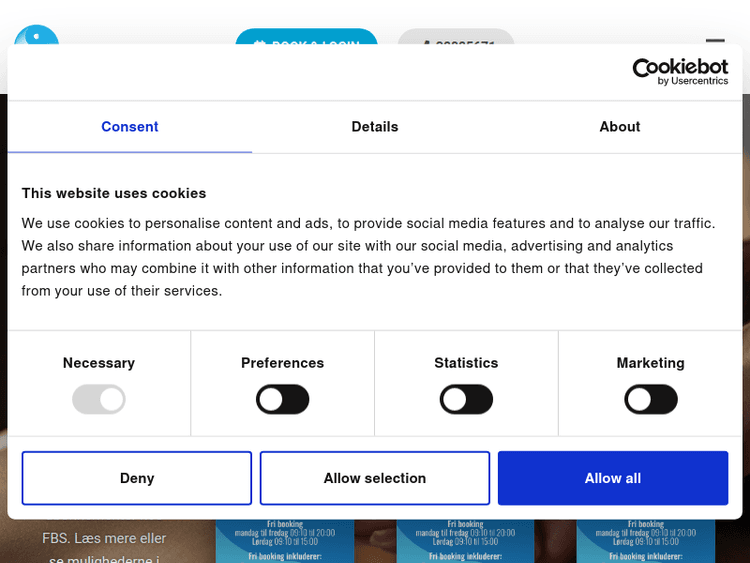Screen dimensions: 750x563
Task: Click the rightmost Fri booking card
Action: tap(645, 541)
